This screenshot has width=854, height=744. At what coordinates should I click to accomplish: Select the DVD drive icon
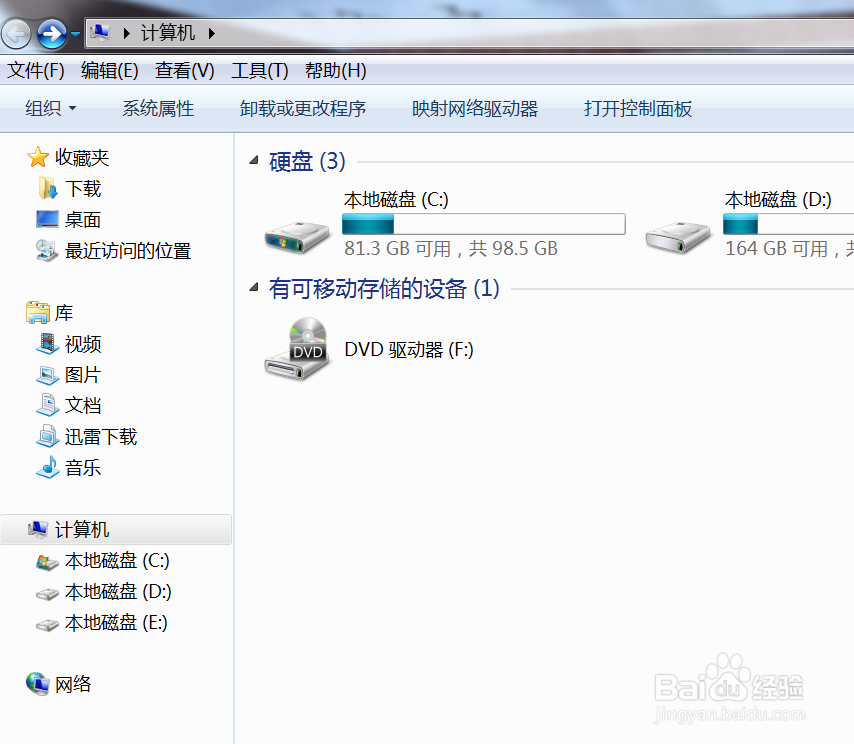[297, 349]
